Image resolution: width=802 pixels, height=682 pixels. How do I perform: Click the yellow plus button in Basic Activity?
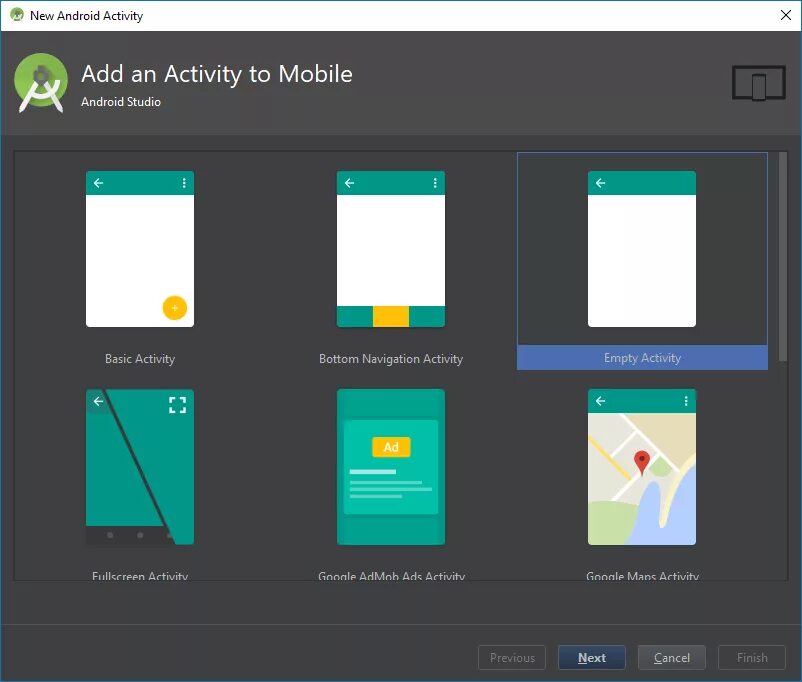point(174,308)
